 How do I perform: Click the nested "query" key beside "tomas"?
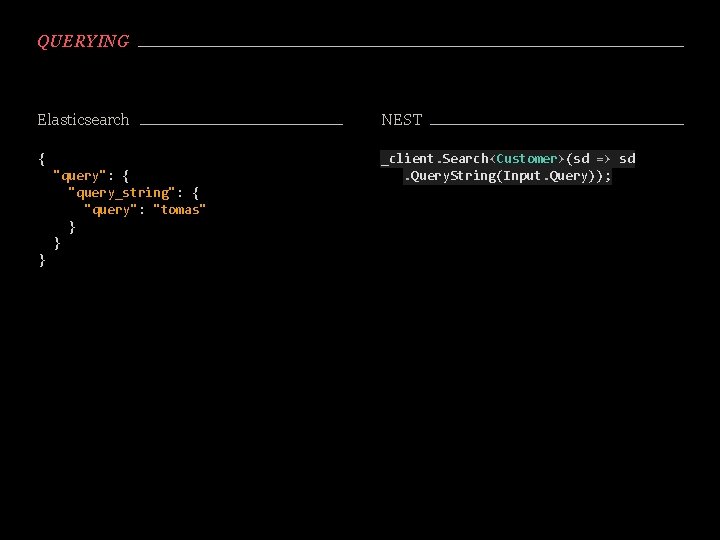point(112,209)
